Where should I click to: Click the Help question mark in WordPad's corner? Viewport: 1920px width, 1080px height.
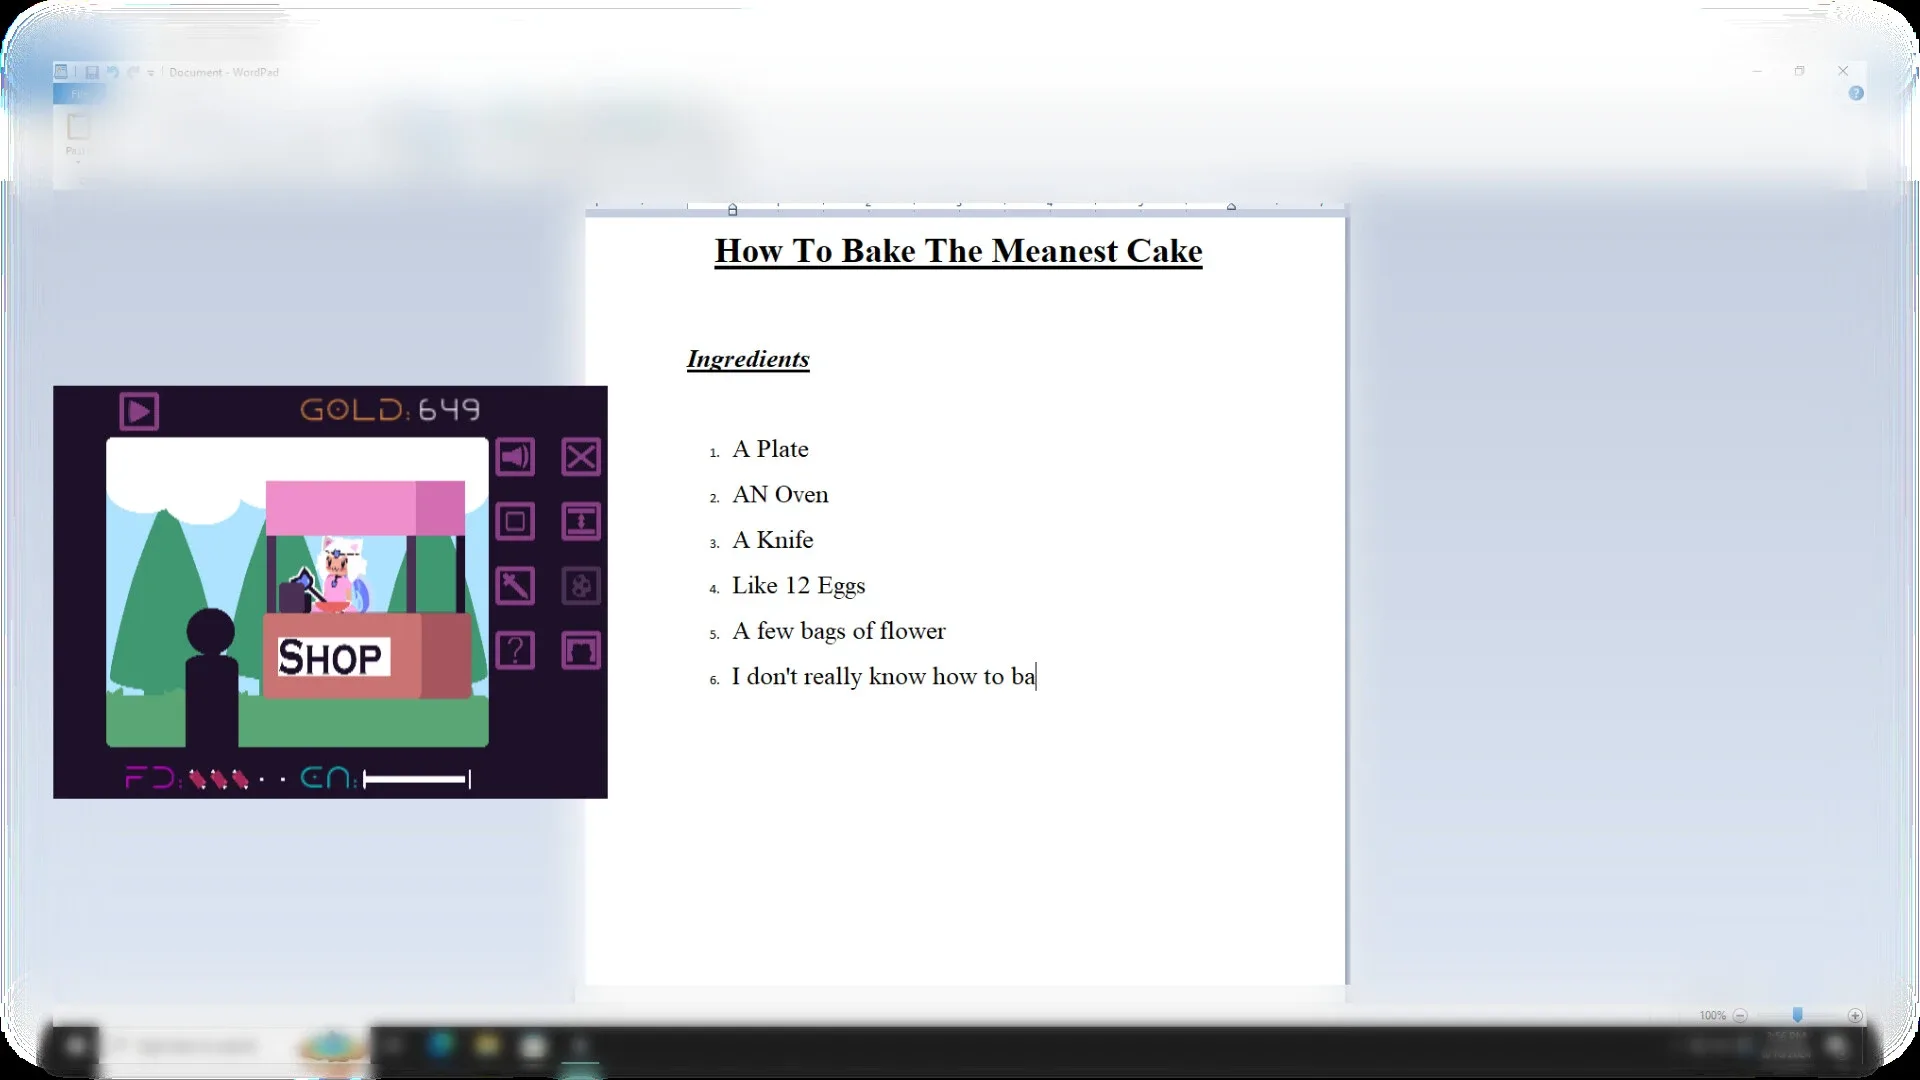(x=1858, y=93)
